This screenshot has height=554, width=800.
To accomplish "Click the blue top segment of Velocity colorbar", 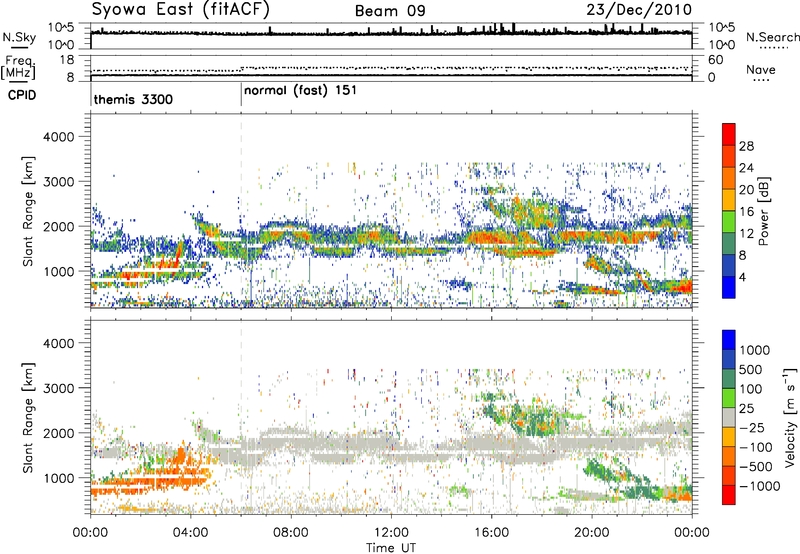I will 729,340.
